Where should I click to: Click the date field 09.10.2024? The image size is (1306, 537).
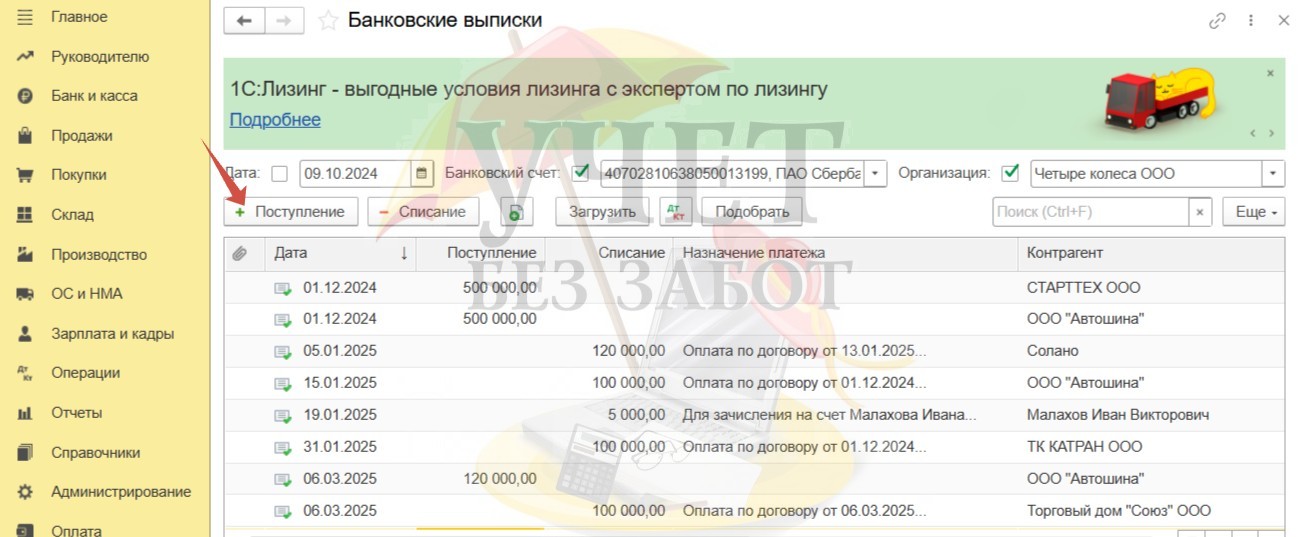[x=355, y=173]
